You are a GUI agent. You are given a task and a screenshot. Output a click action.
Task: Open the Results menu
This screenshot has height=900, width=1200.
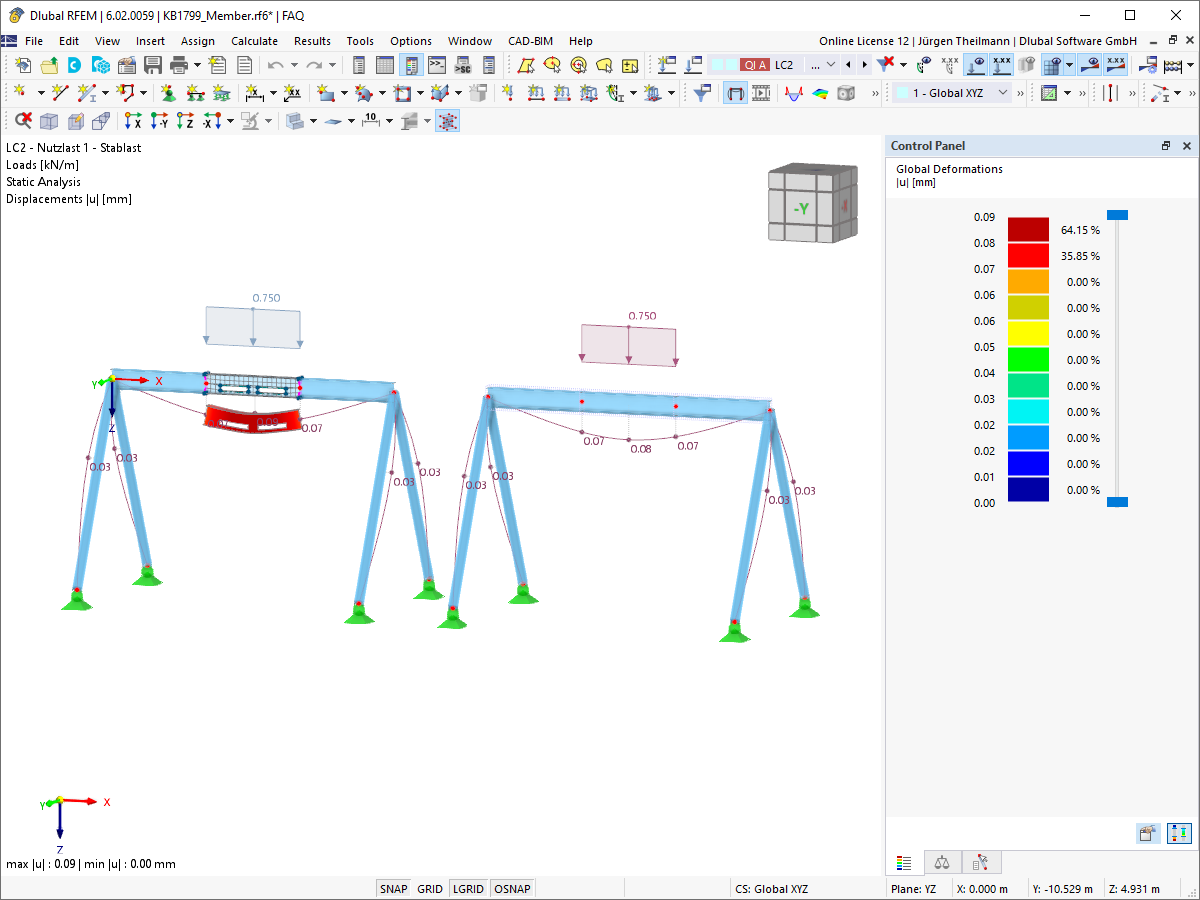(312, 41)
